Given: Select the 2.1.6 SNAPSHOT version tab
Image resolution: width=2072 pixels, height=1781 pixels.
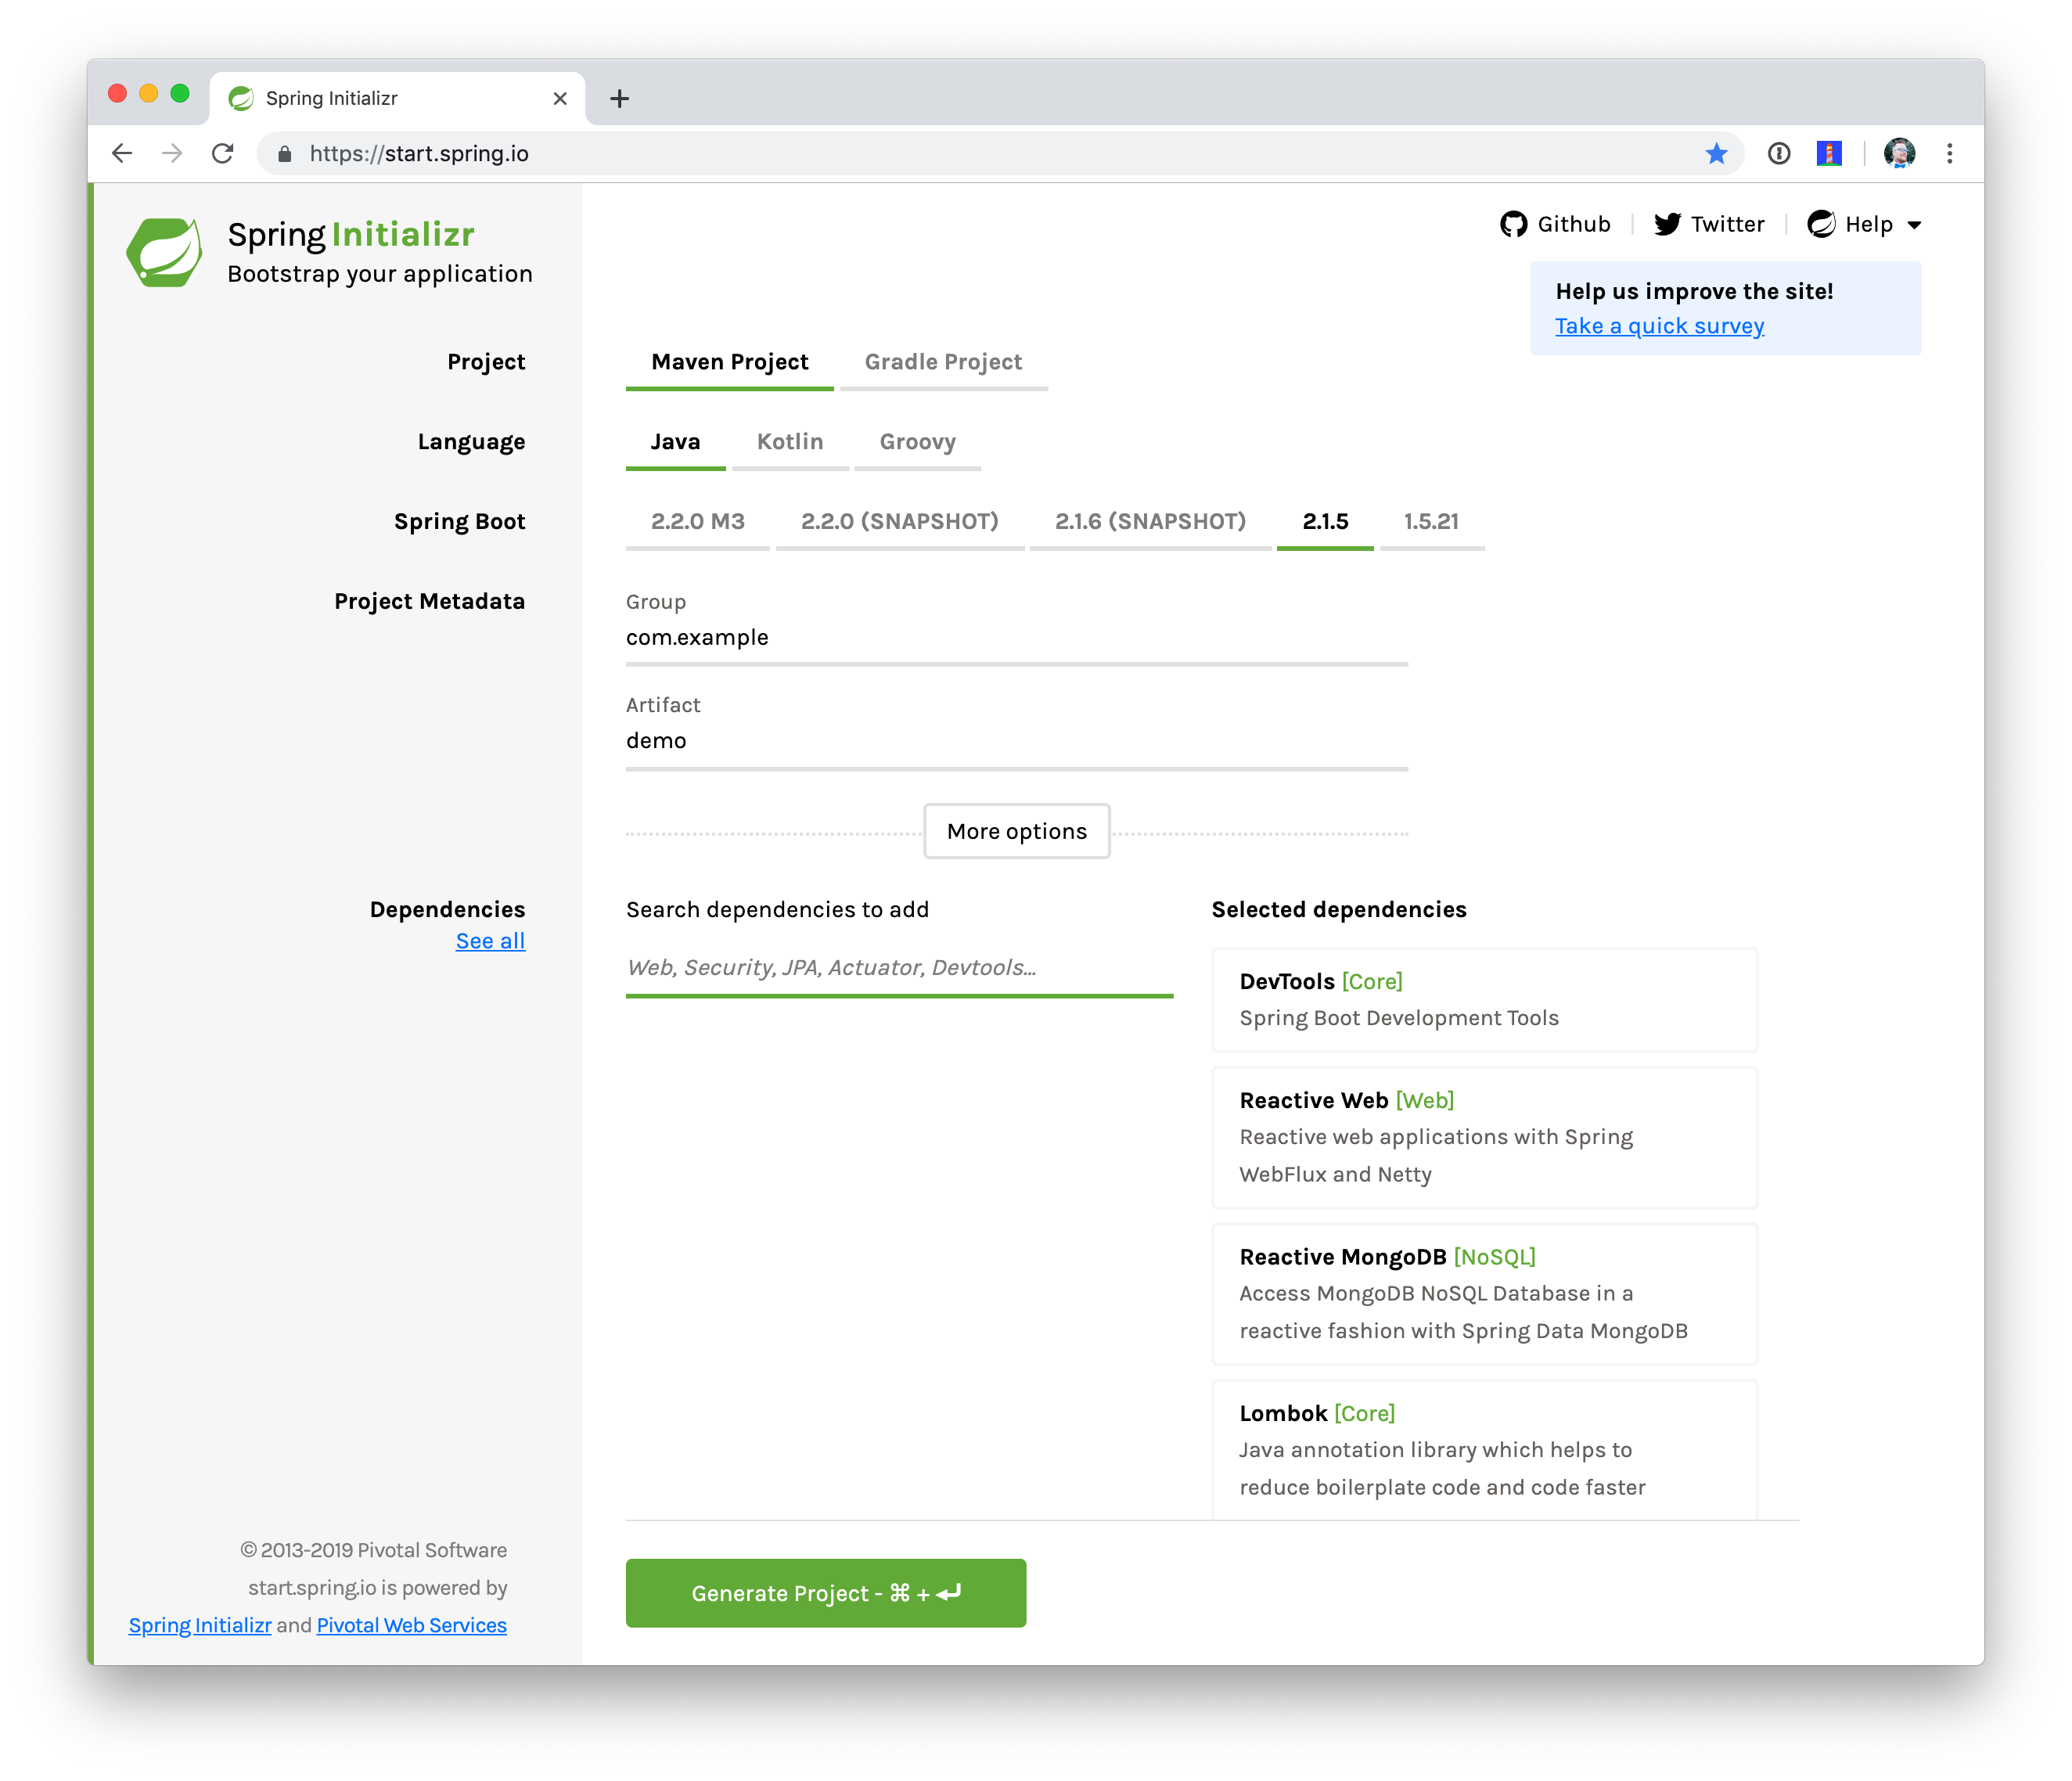Looking at the screenshot, I should tap(1147, 520).
